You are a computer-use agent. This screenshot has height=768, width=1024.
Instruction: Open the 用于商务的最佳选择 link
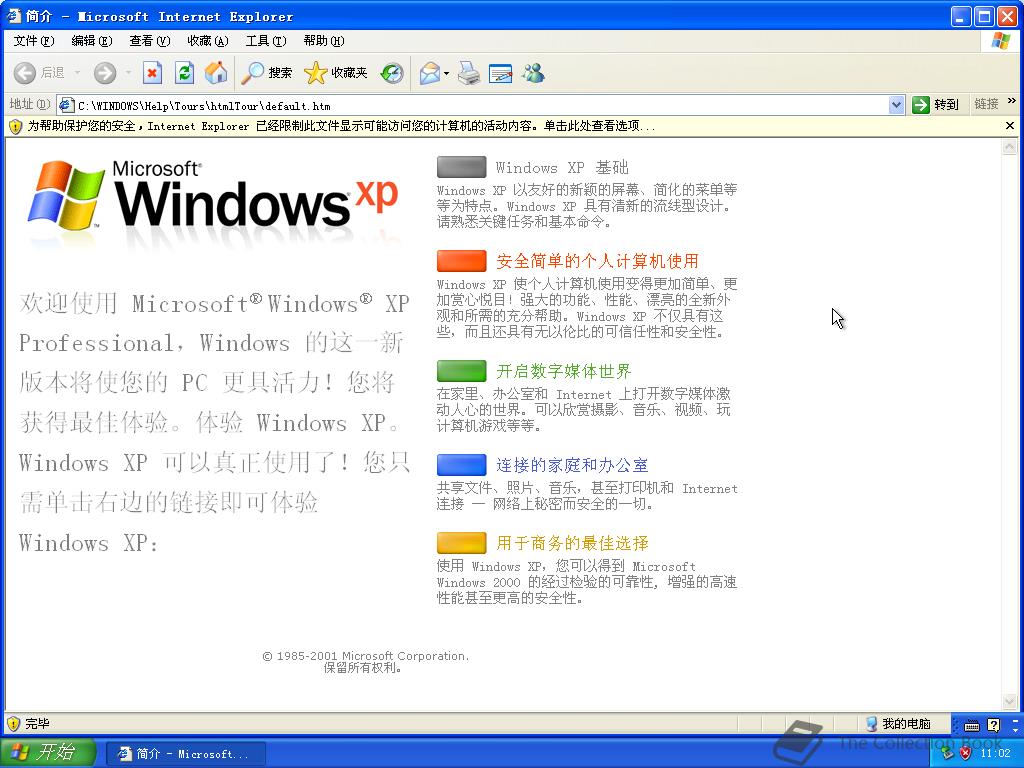coord(572,543)
